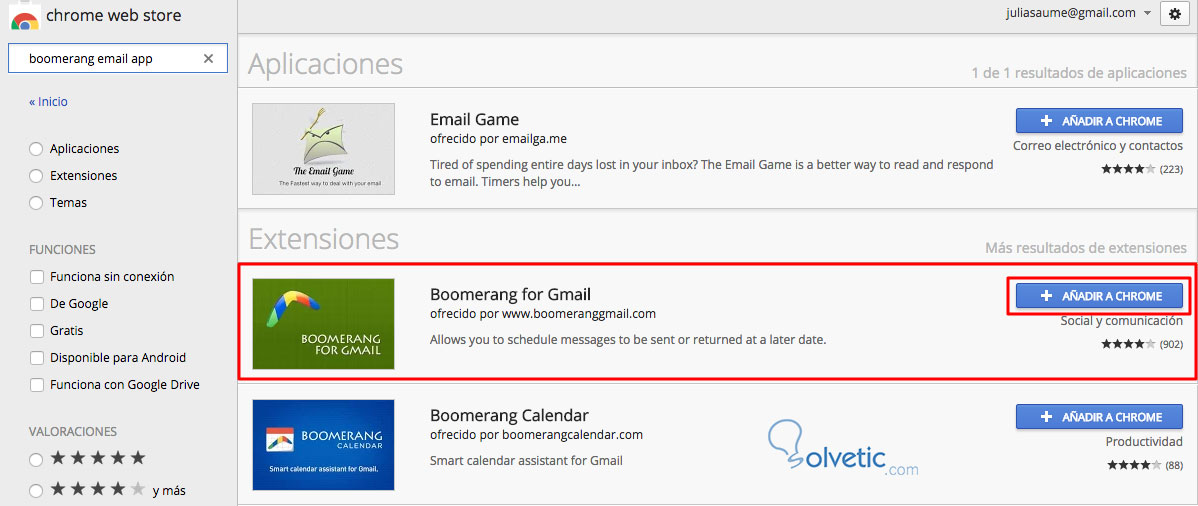This screenshot has height=506, width=1198.
Task: Click ofrecido por emailga.me text
Action: [x=498, y=138]
